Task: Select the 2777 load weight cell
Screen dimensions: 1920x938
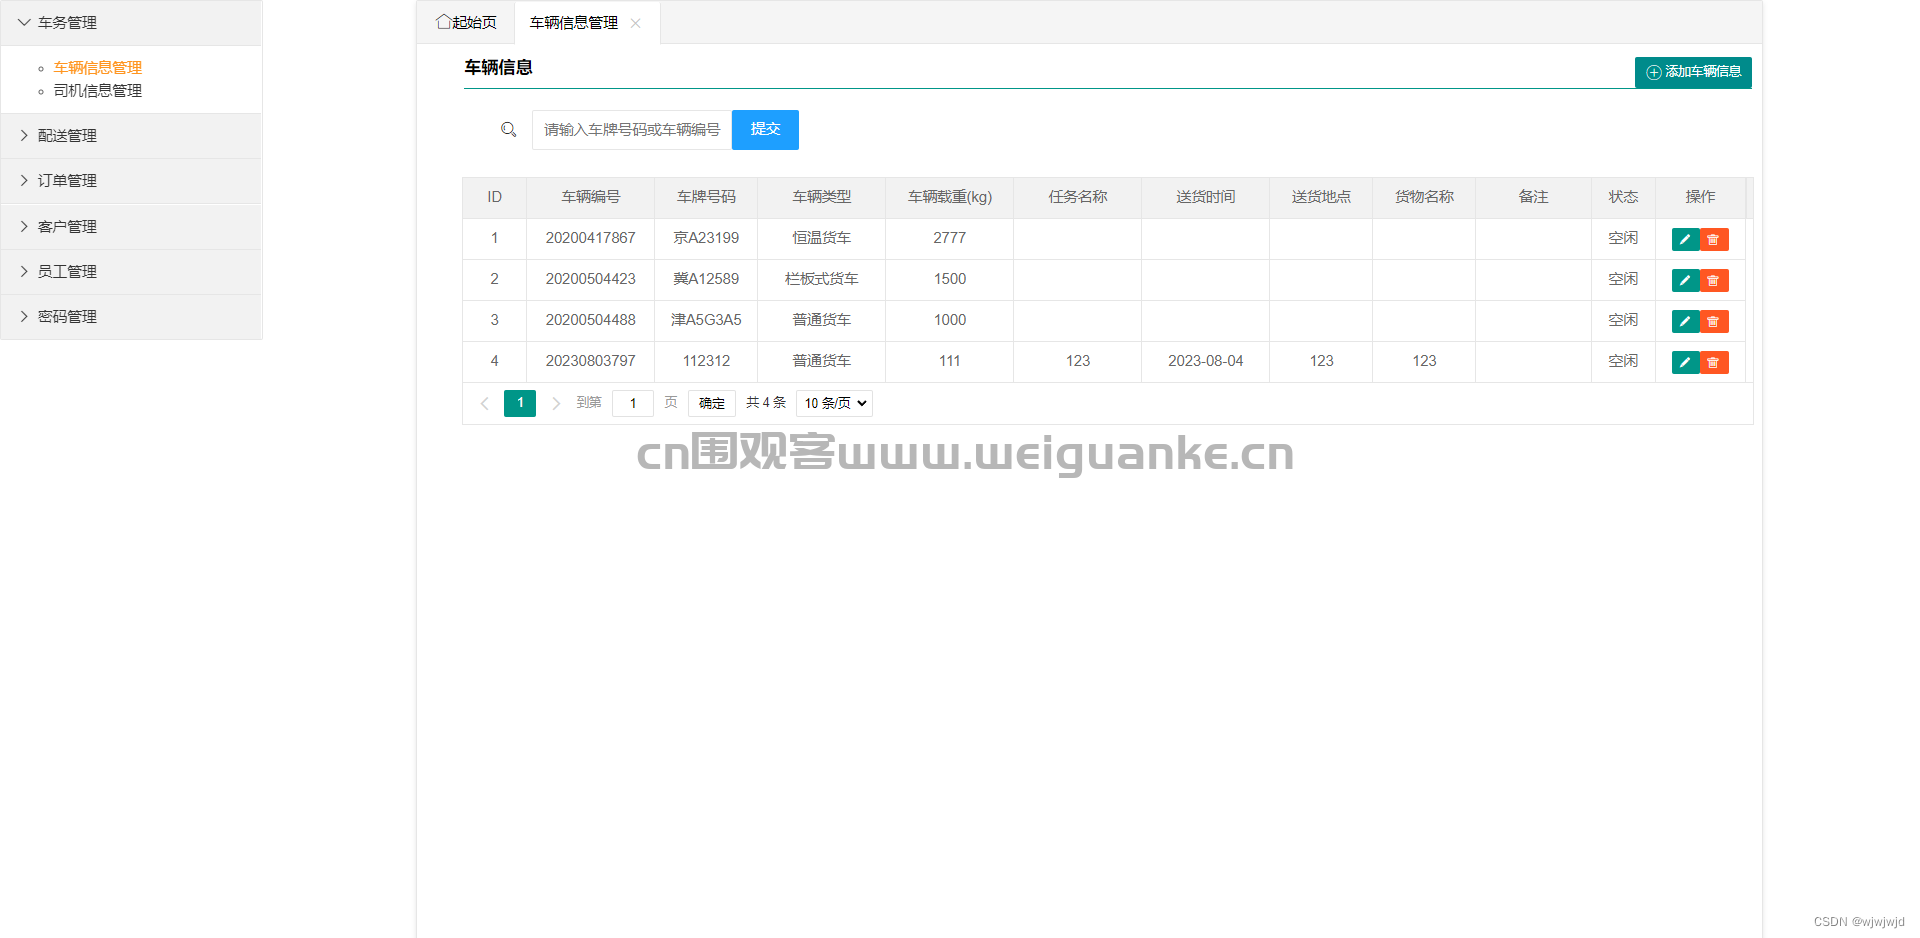Action: pos(950,238)
